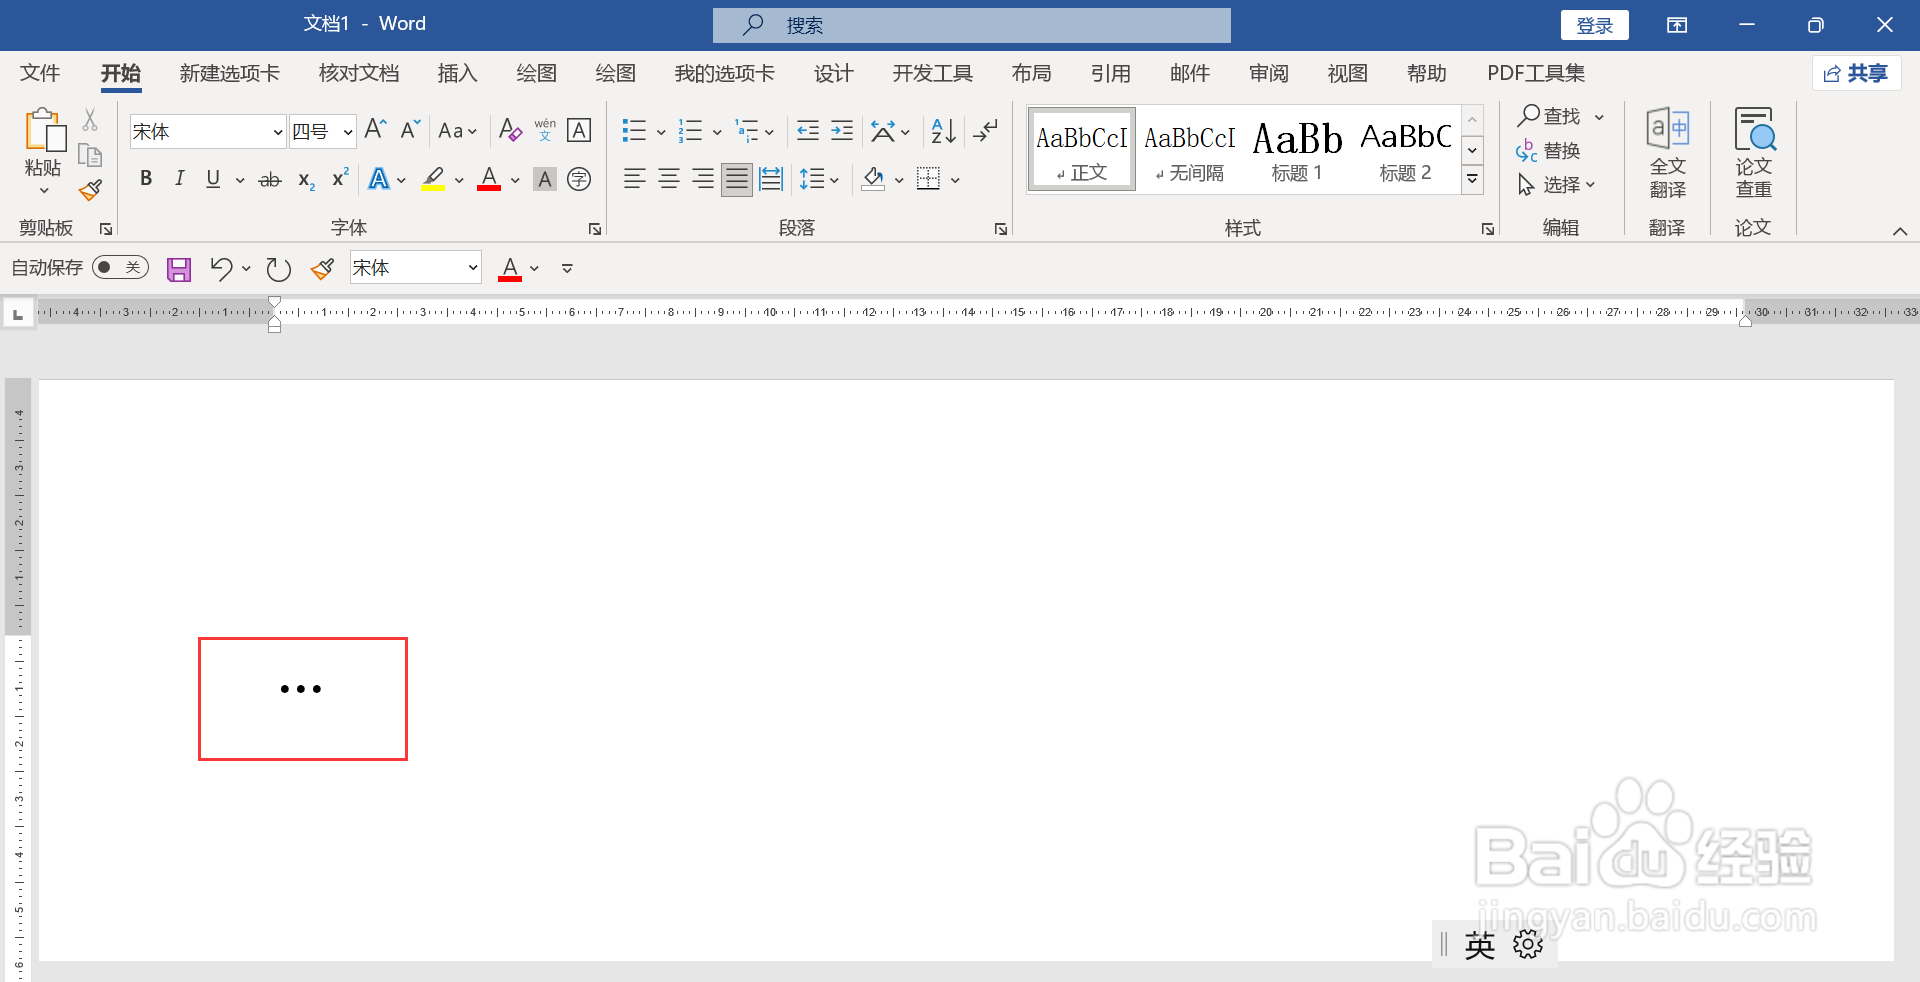Open the Change Case Aa dropdown
This screenshot has height=982, width=1920.
[458, 131]
